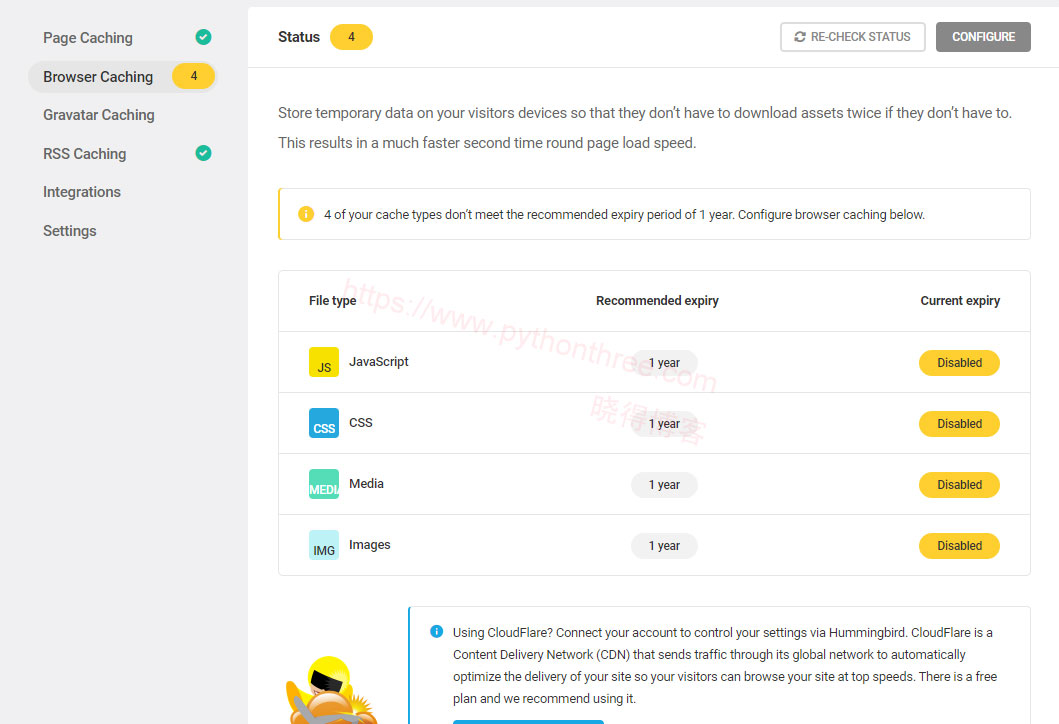
Task: Open Page Caching in the sidebar
Action: tap(88, 38)
